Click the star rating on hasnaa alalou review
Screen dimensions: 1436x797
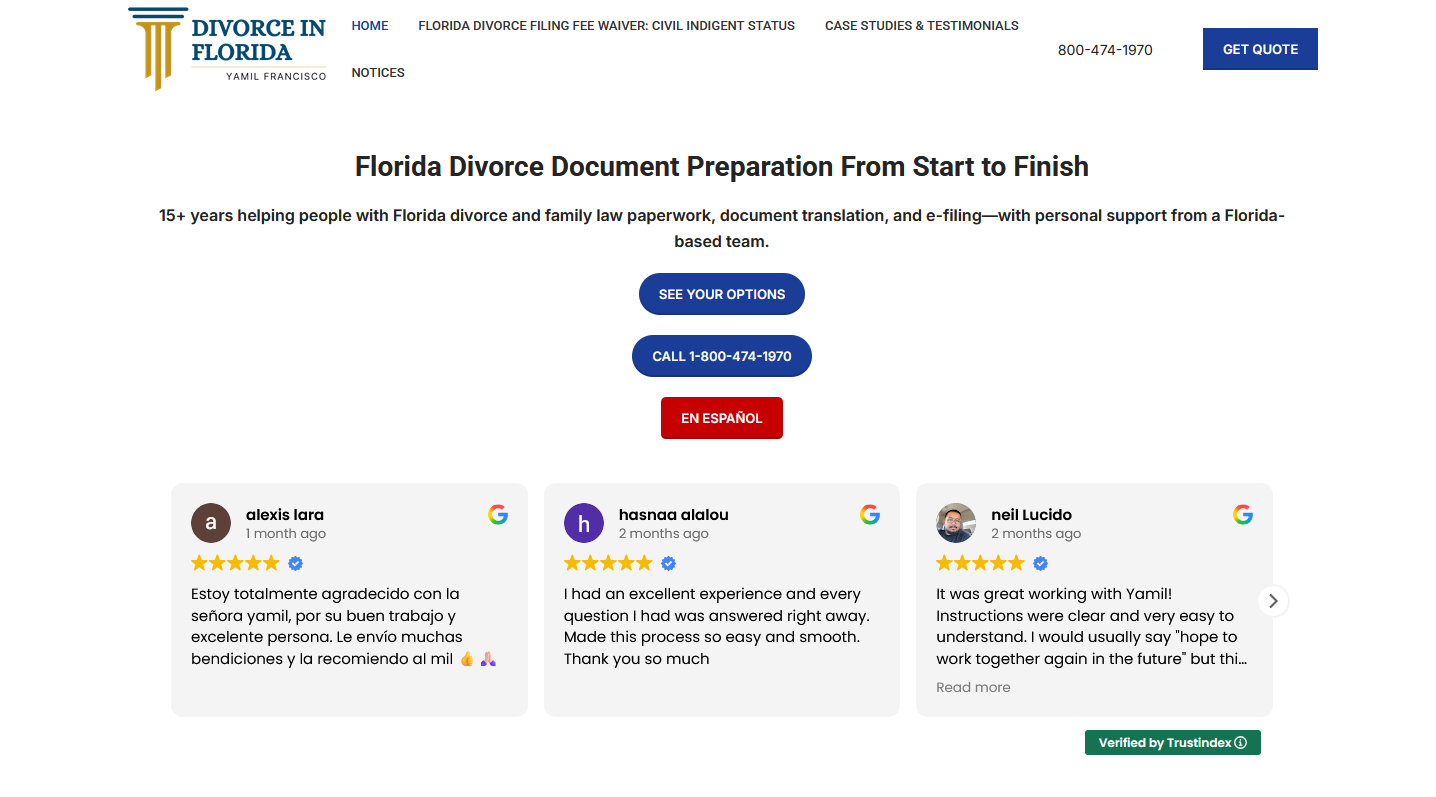608,563
